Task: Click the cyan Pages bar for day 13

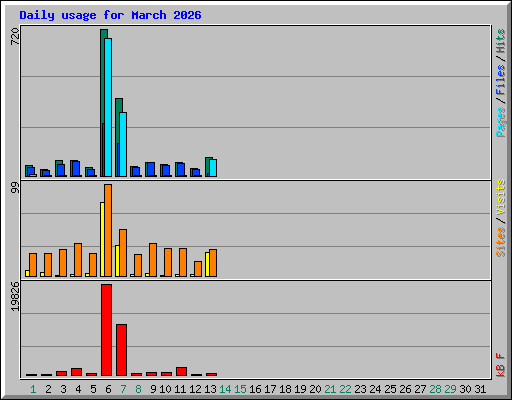Action: (213, 168)
